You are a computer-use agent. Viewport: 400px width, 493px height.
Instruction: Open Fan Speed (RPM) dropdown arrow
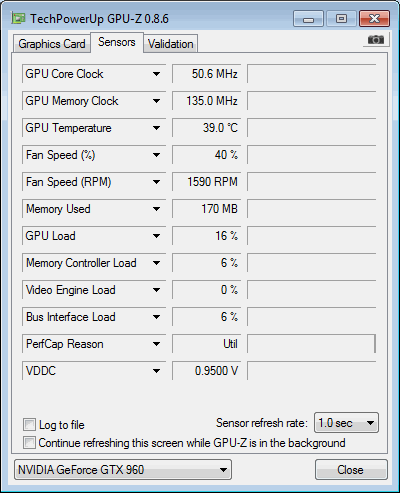pyautogui.click(x=156, y=182)
